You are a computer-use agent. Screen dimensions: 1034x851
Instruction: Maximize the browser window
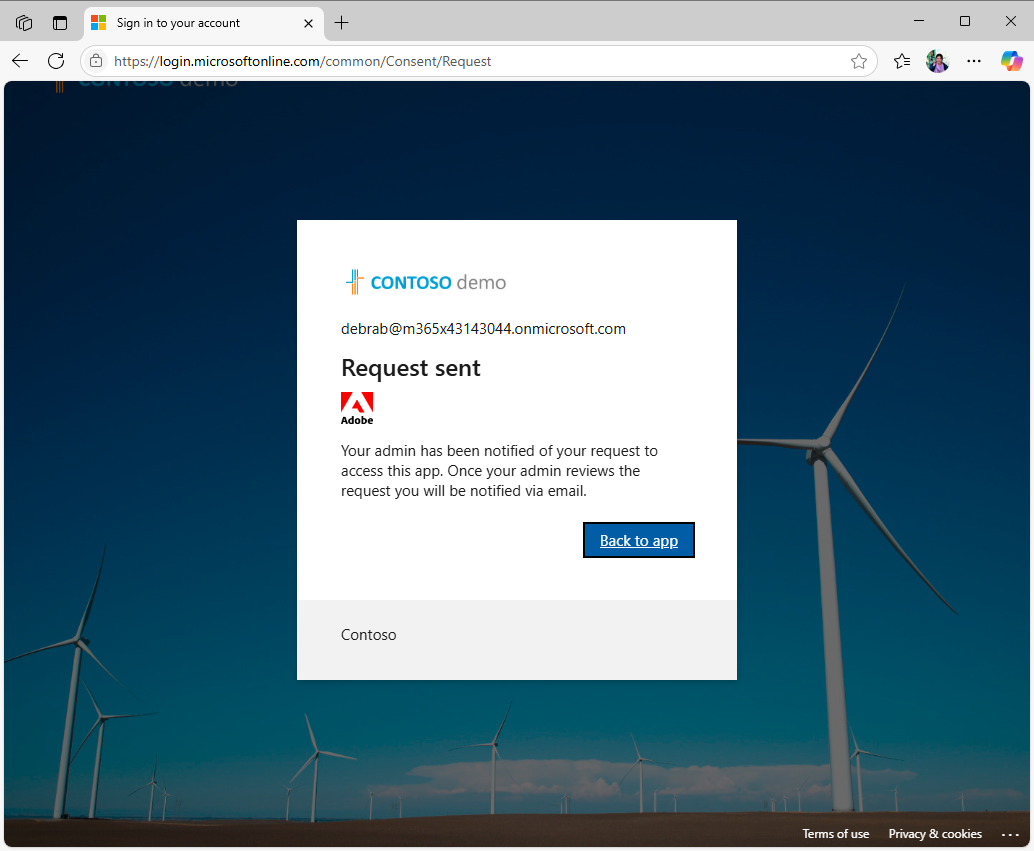965,21
